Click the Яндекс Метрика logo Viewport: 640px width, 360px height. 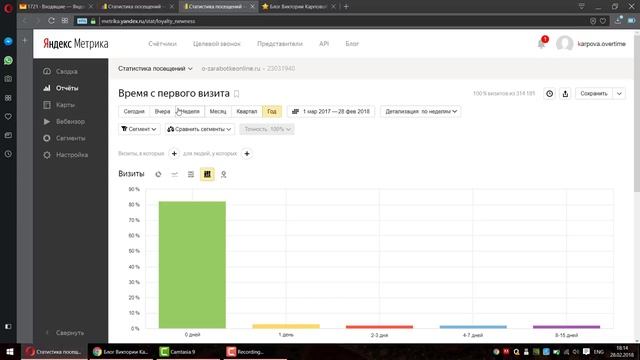click(x=76, y=44)
